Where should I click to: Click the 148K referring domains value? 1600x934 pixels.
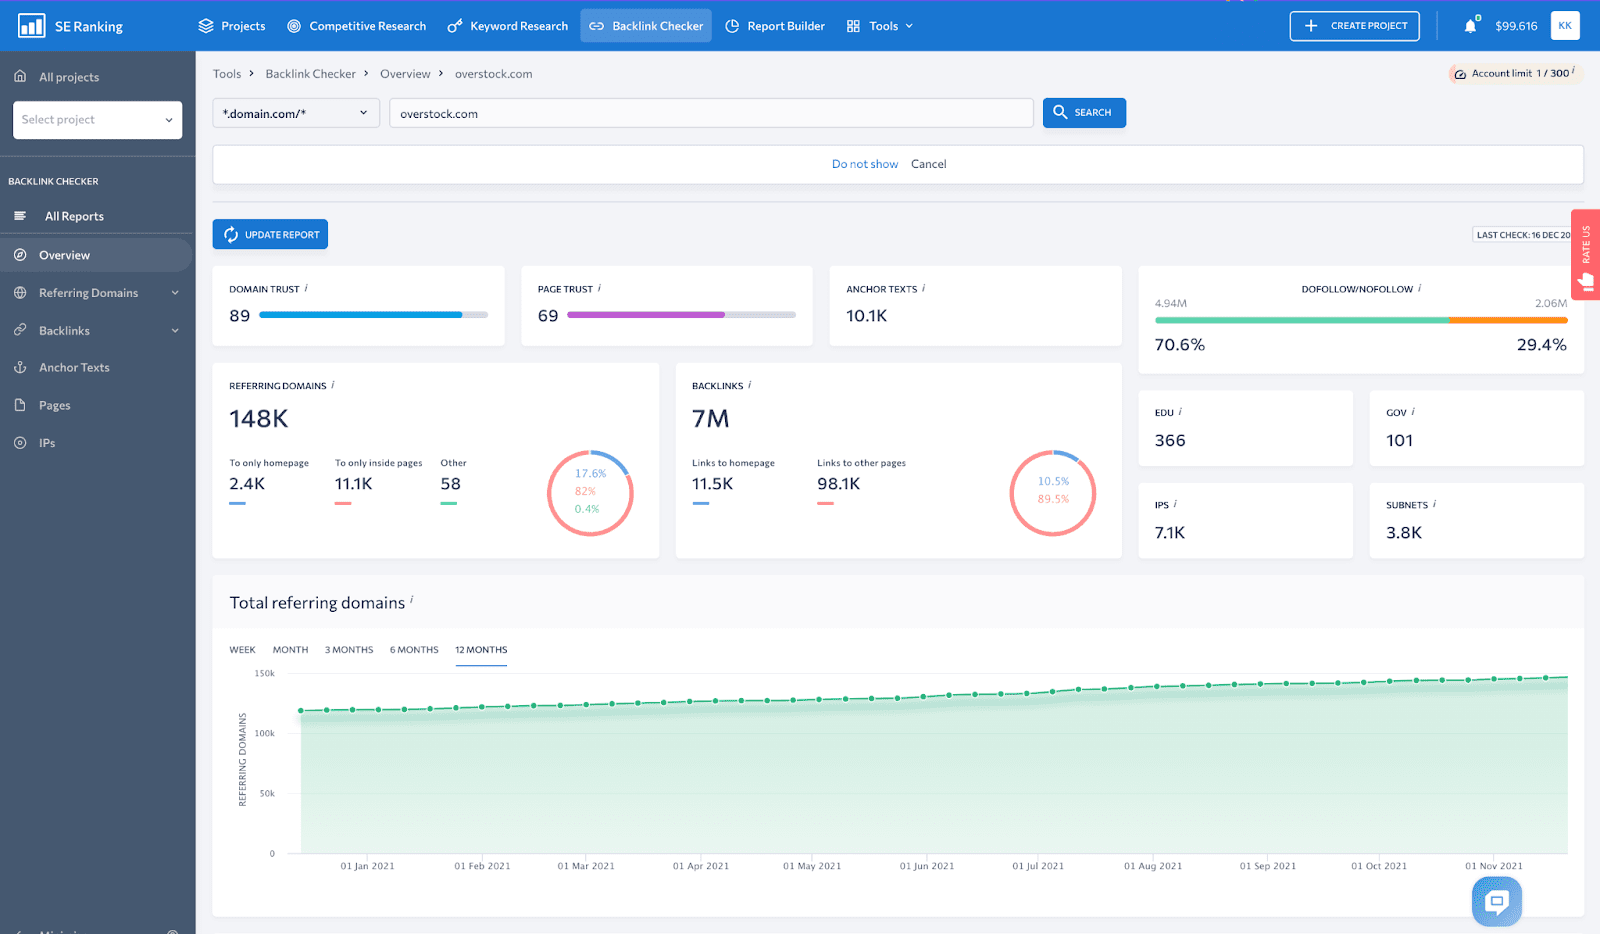[x=259, y=419]
